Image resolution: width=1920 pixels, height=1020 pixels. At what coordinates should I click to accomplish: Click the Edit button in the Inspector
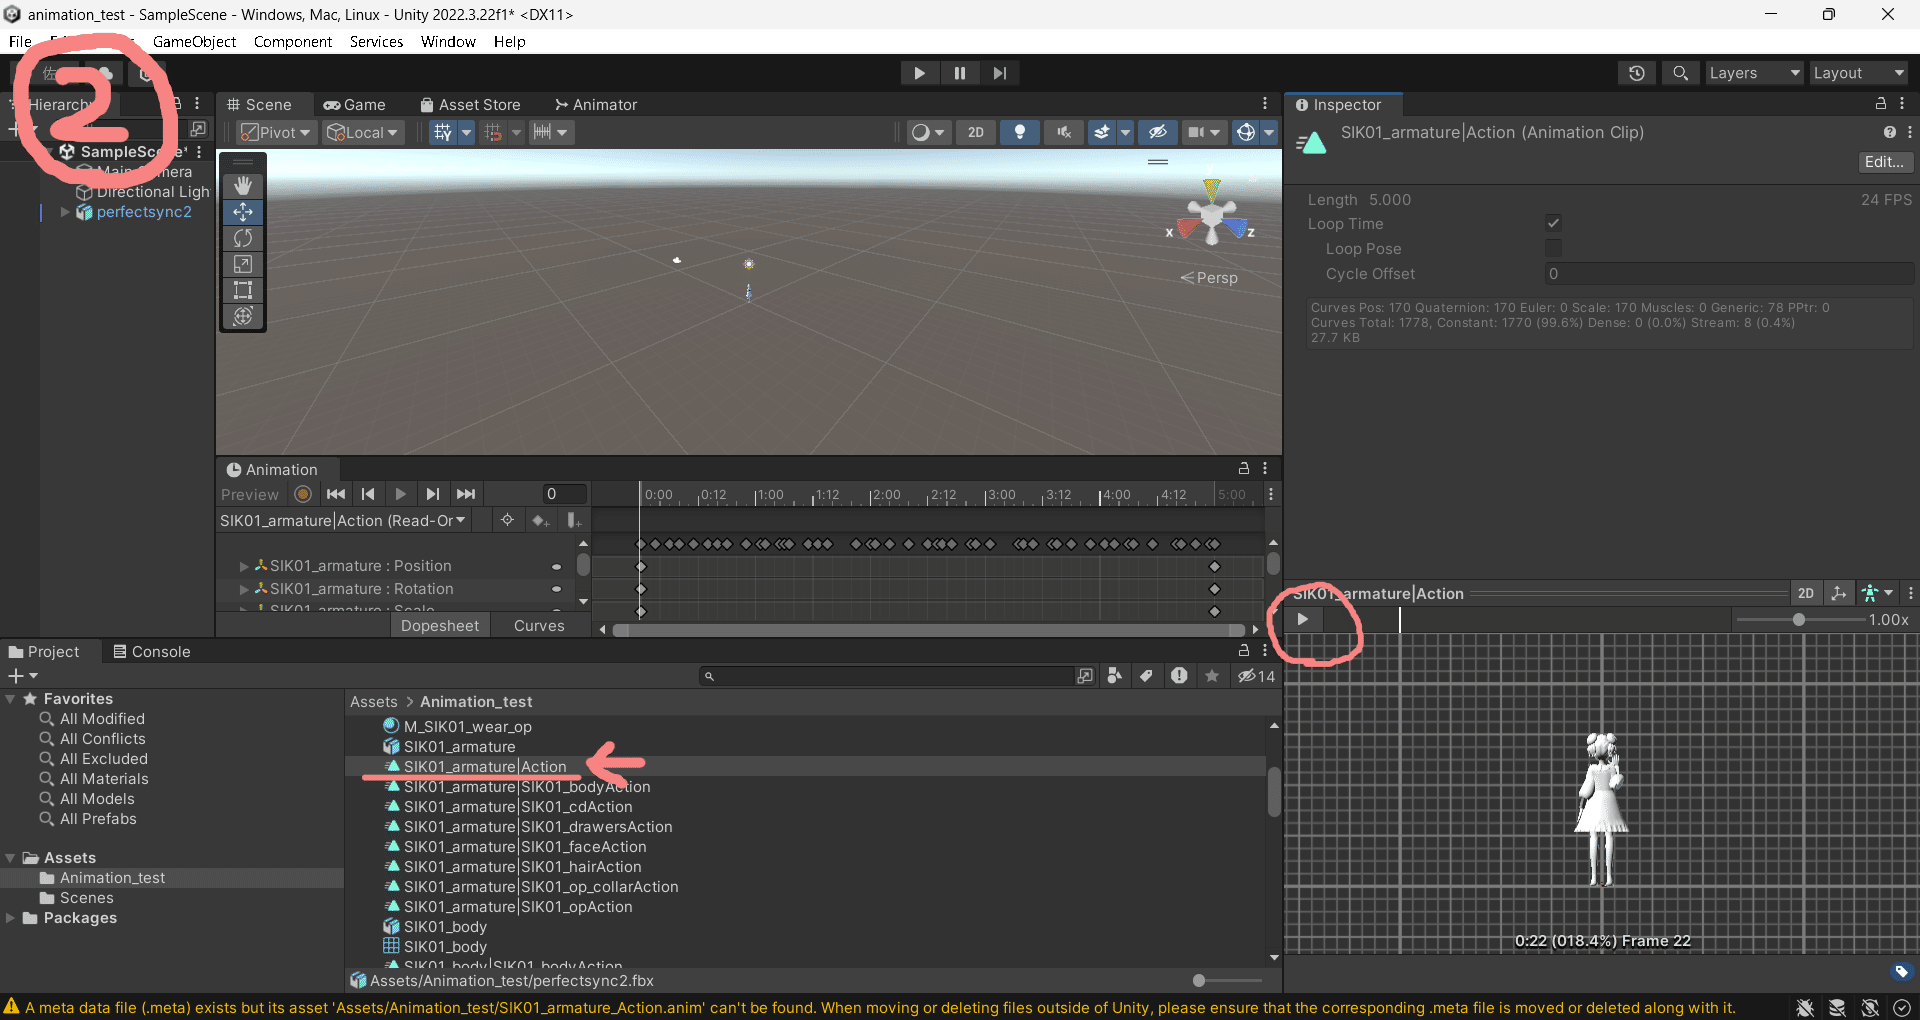click(x=1884, y=161)
